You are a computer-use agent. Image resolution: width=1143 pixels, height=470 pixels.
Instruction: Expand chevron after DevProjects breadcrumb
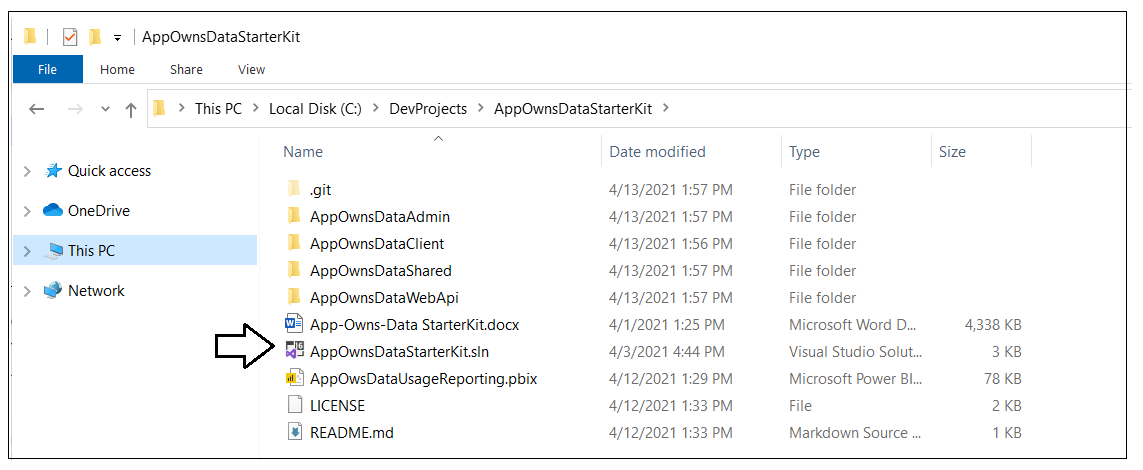coord(480,109)
